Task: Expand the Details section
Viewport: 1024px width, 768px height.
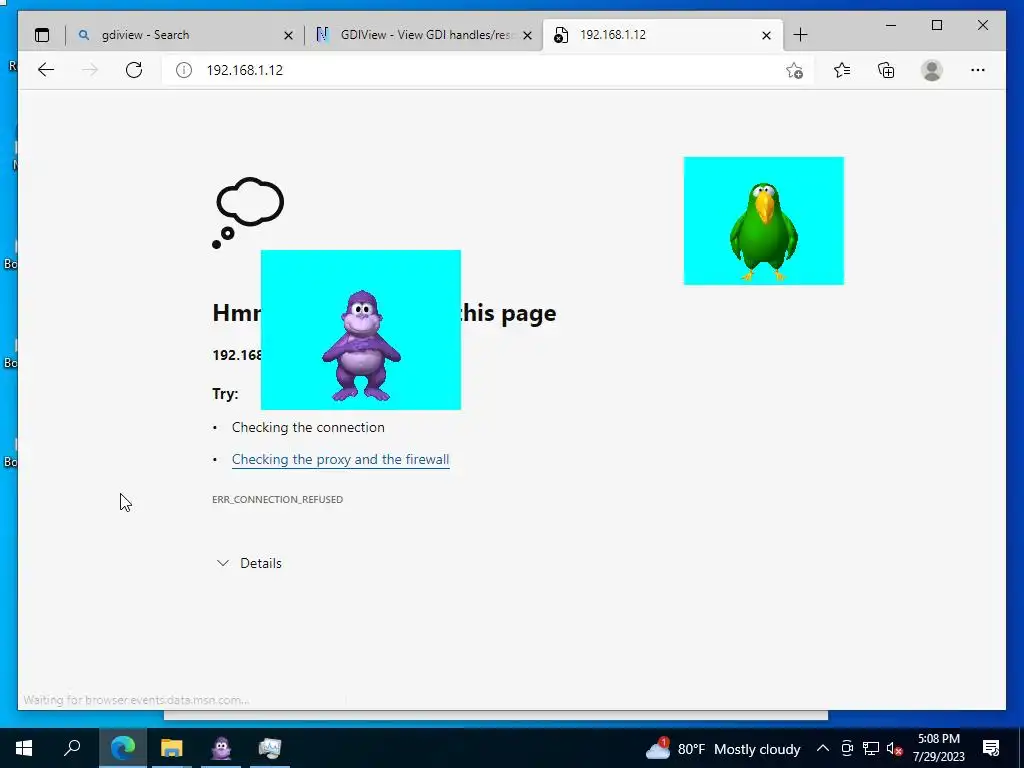Action: pos(249,563)
